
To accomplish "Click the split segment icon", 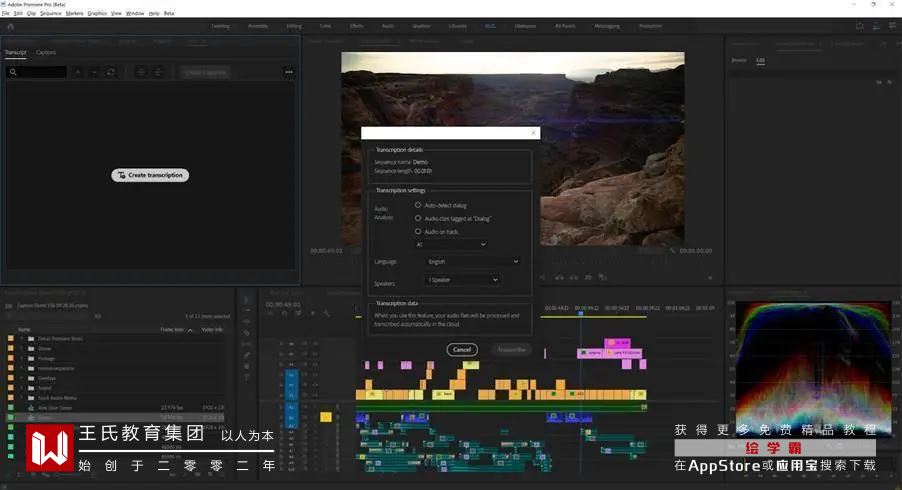I will (141, 72).
